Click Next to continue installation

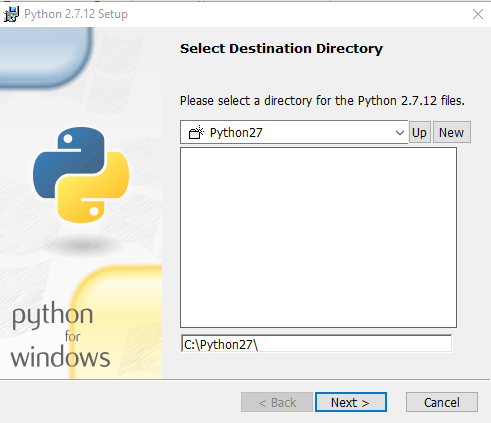[351, 402]
